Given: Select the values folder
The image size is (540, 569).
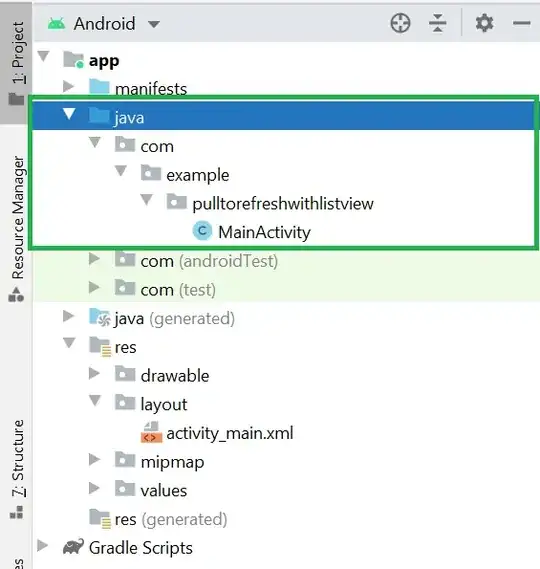Looking at the screenshot, I should [x=164, y=491].
